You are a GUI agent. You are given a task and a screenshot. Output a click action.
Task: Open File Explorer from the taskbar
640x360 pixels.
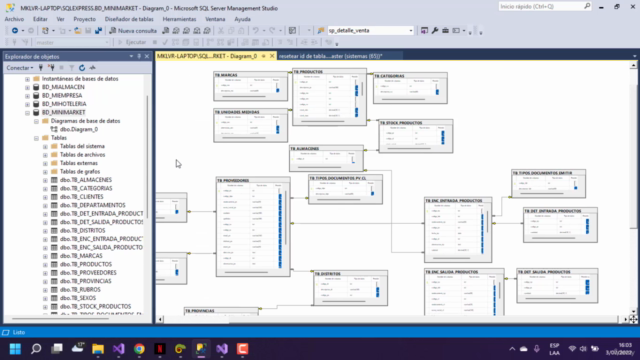pyautogui.click(x=98, y=349)
